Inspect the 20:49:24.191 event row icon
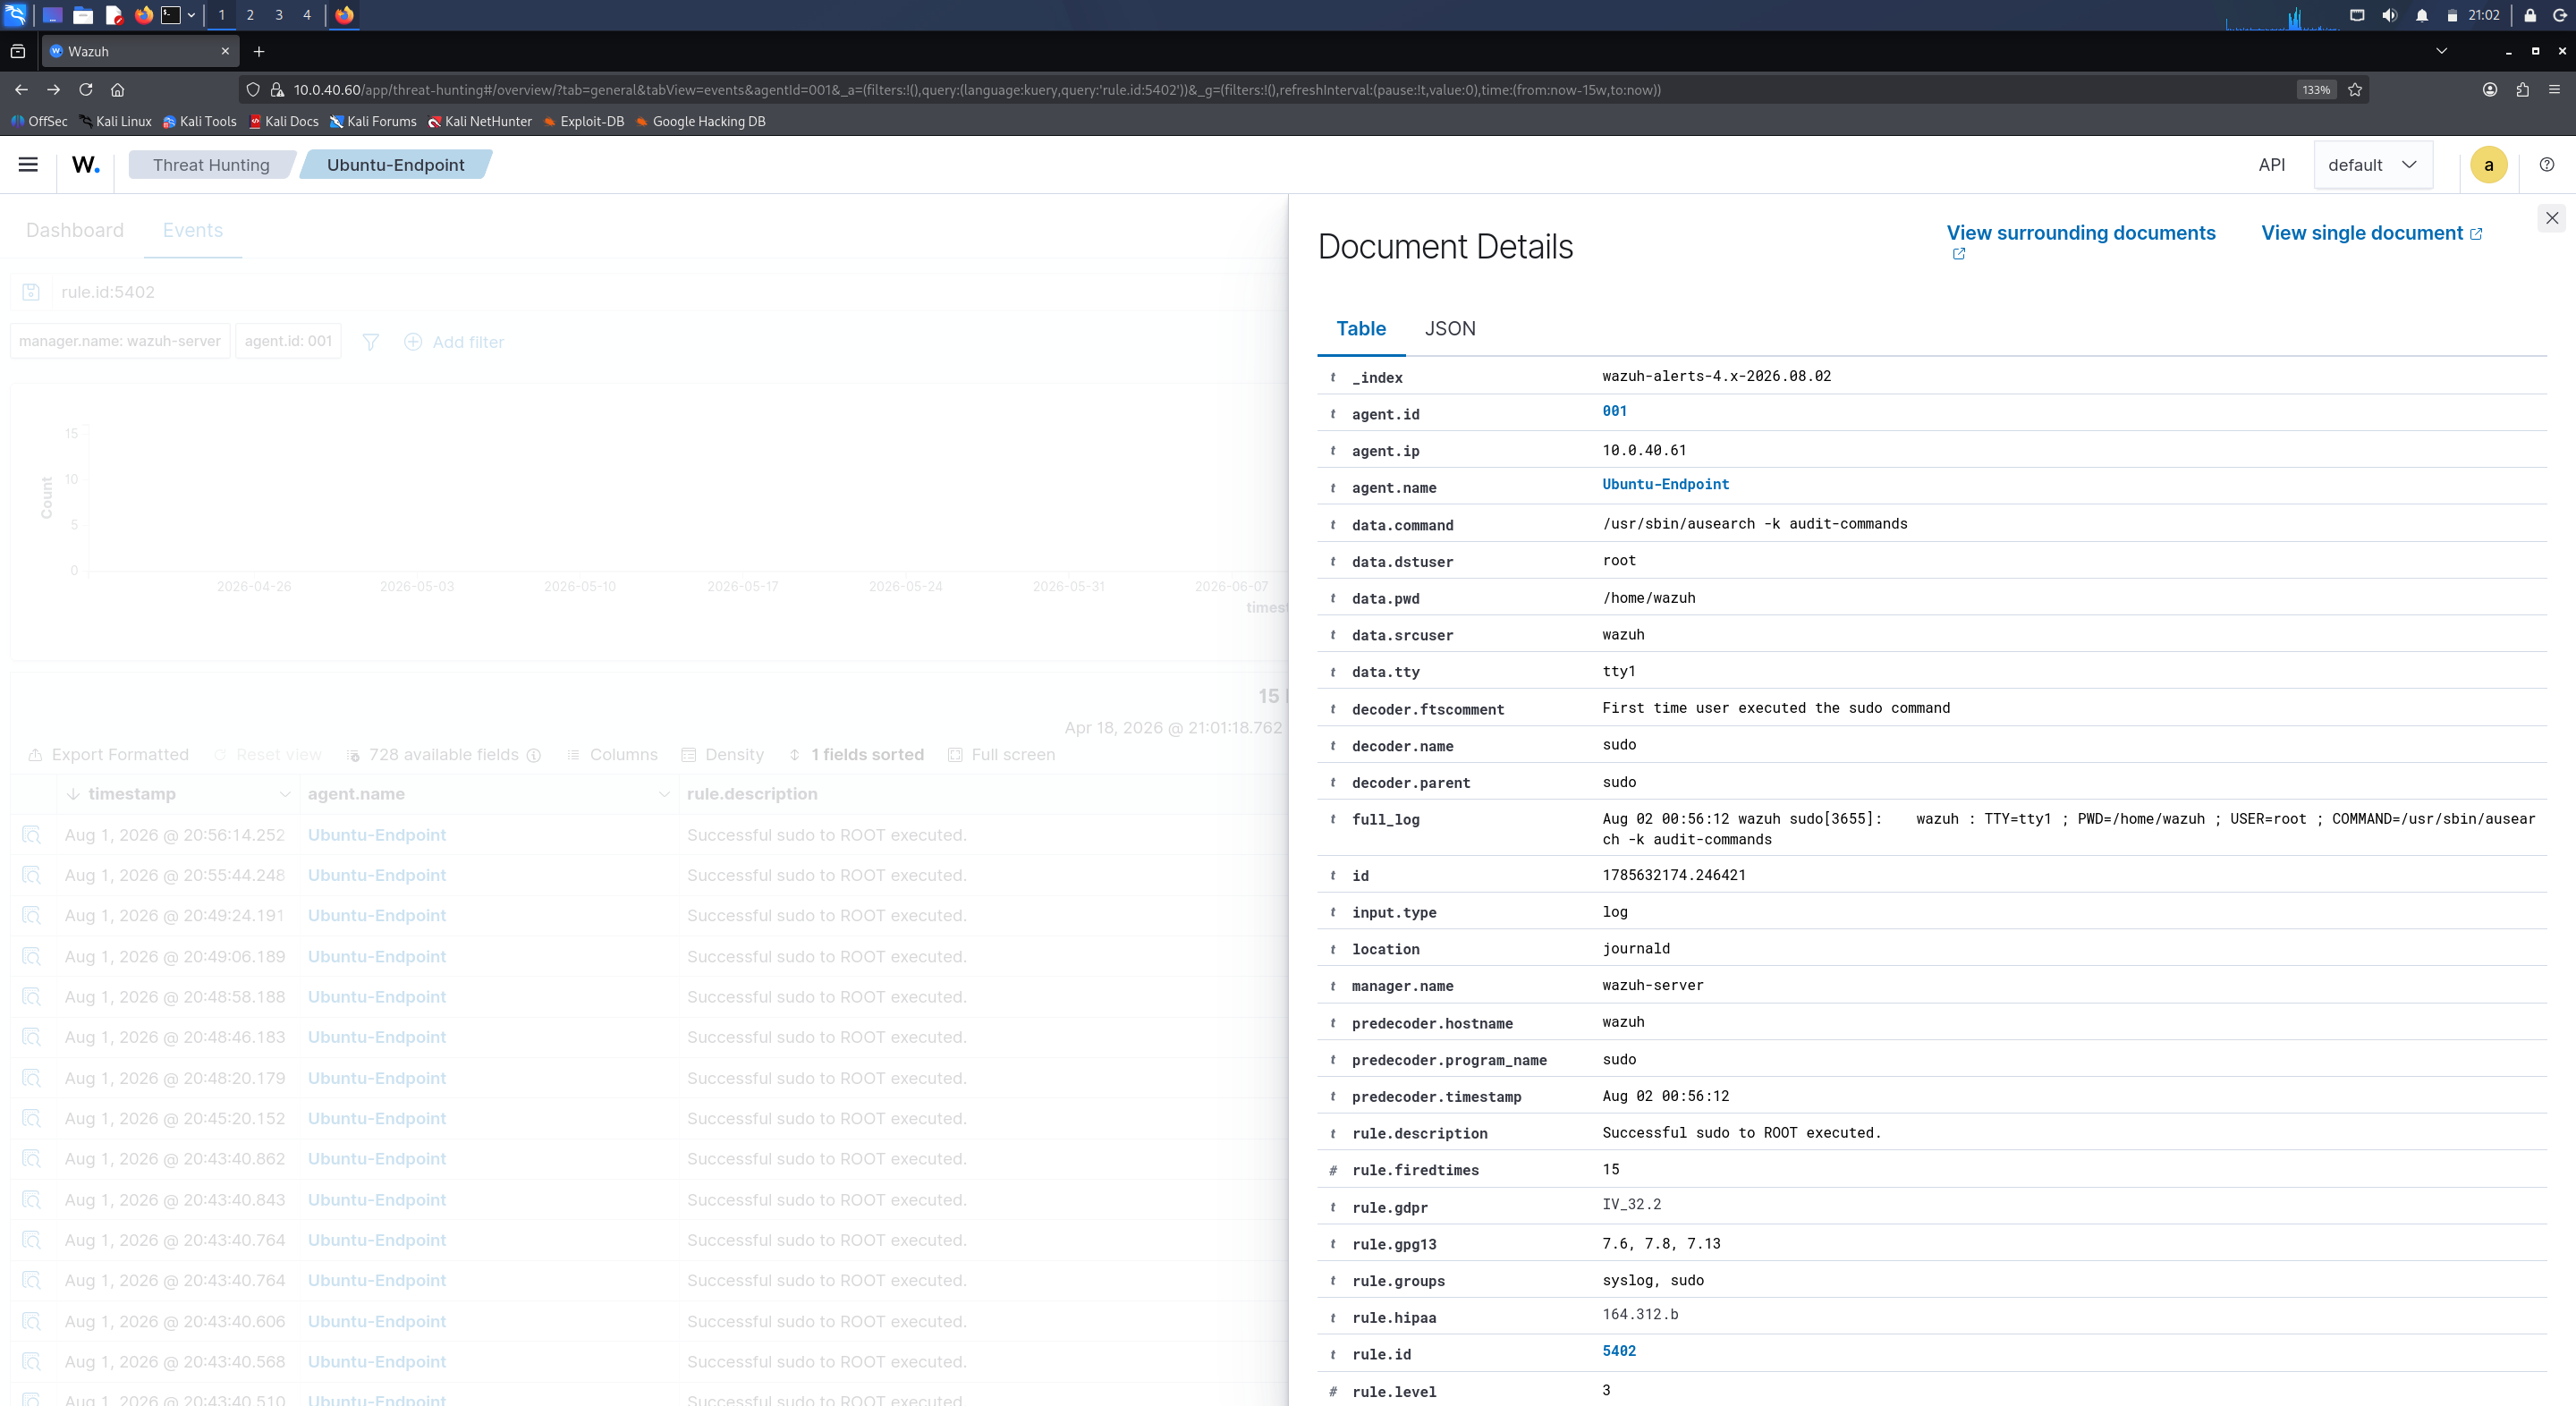The width and height of the screenshot is (2576, 1406). pos(31,916)
